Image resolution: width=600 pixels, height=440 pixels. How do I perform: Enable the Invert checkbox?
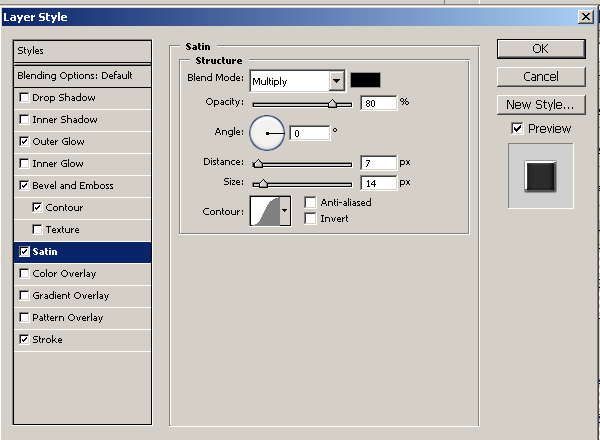311,218
